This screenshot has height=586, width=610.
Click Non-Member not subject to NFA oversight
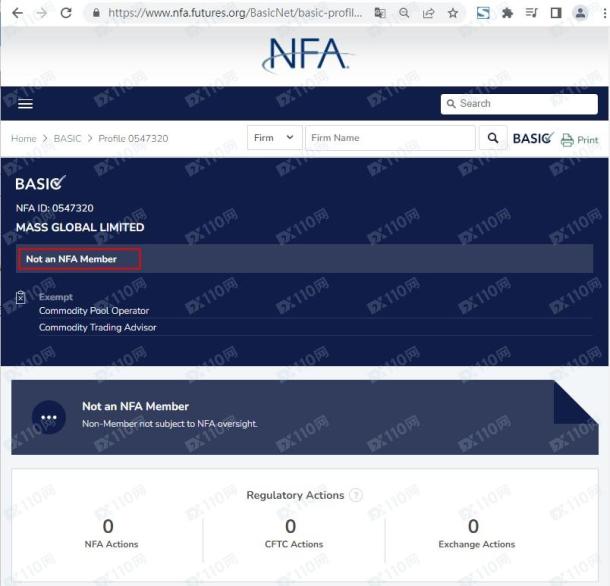coord(170,424)
